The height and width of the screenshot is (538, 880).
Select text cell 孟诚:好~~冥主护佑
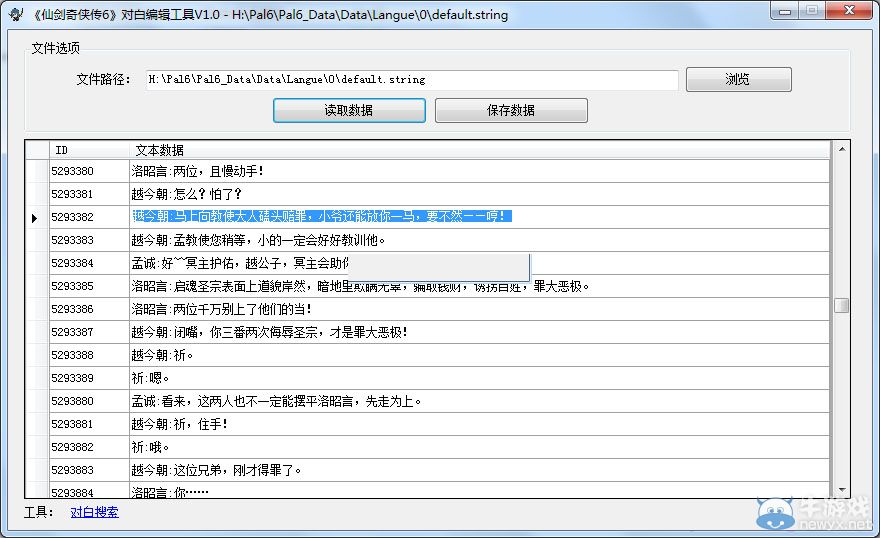[x=479, y=263]
